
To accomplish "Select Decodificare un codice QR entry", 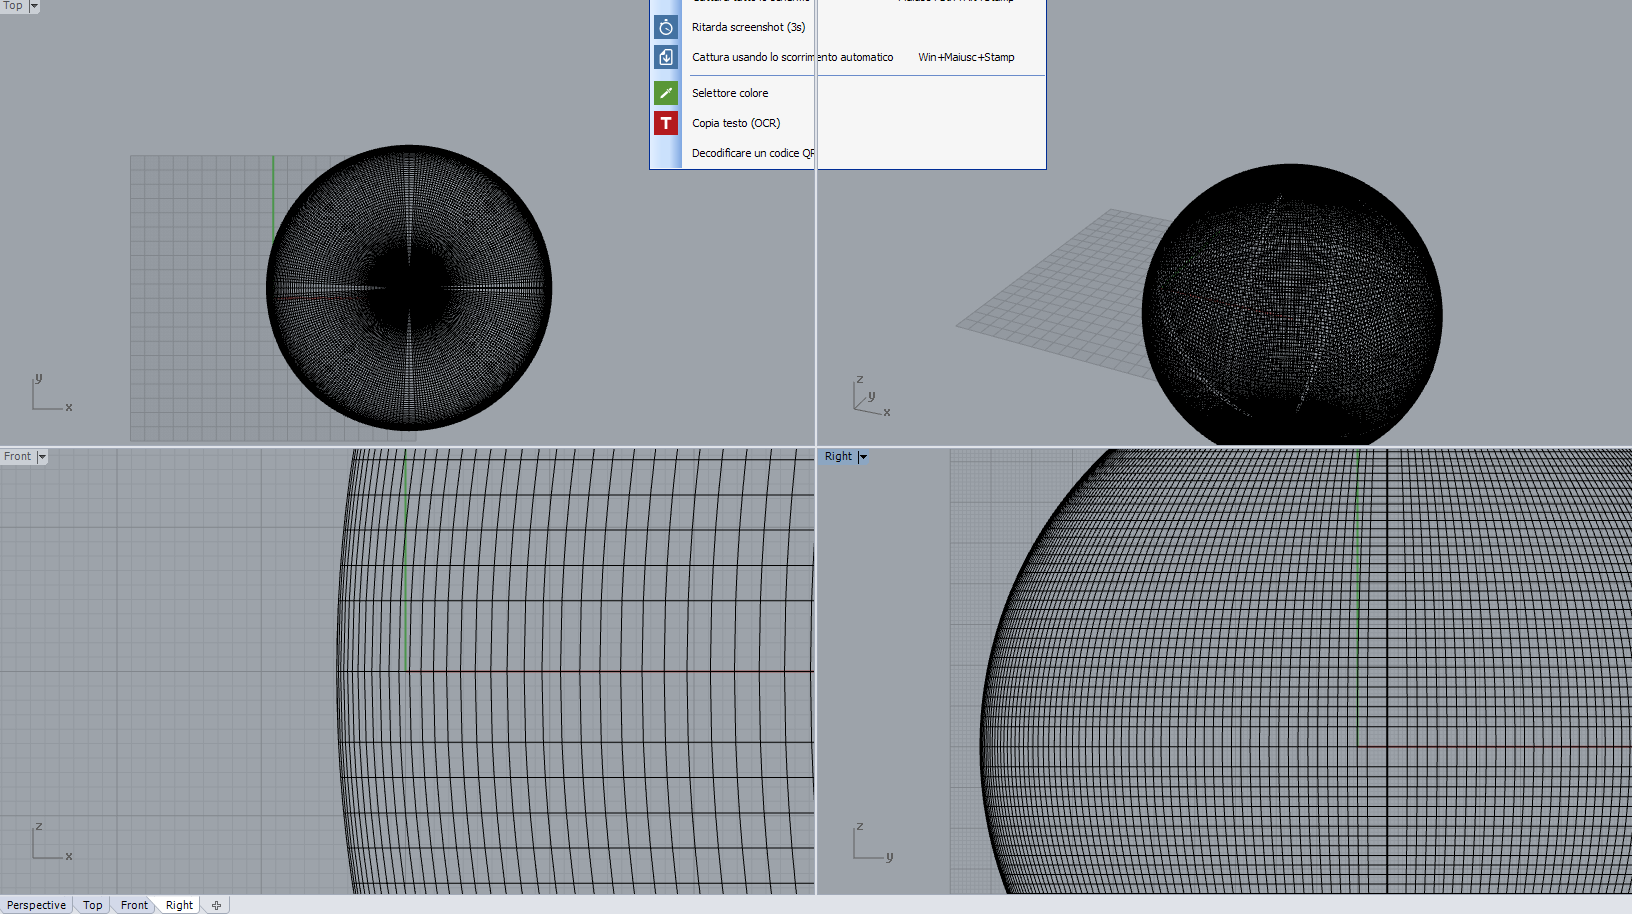I will tap(753, 153).
